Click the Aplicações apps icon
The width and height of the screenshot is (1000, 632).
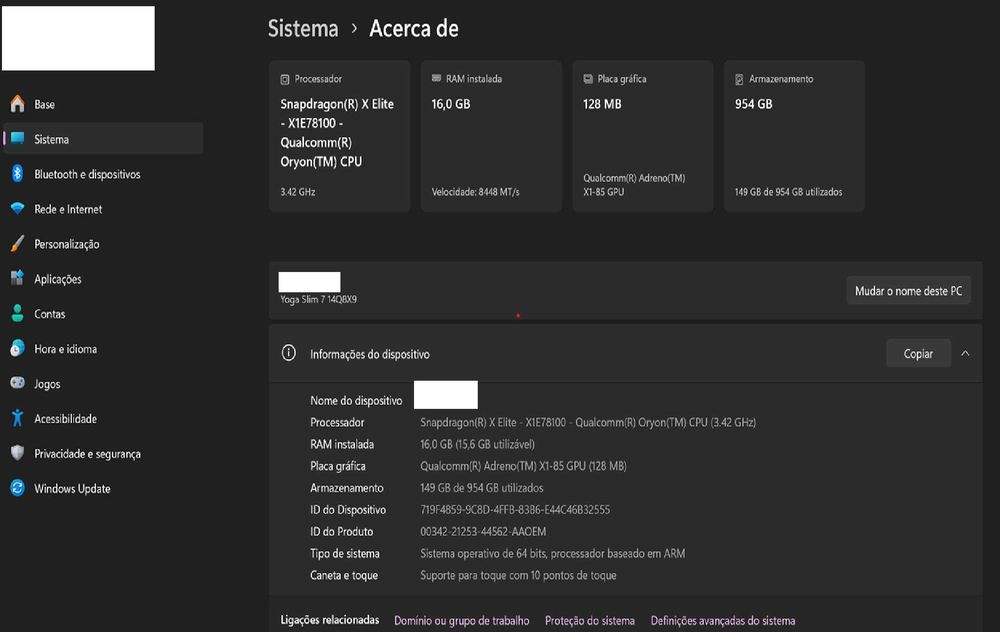(x=17, y=278)
